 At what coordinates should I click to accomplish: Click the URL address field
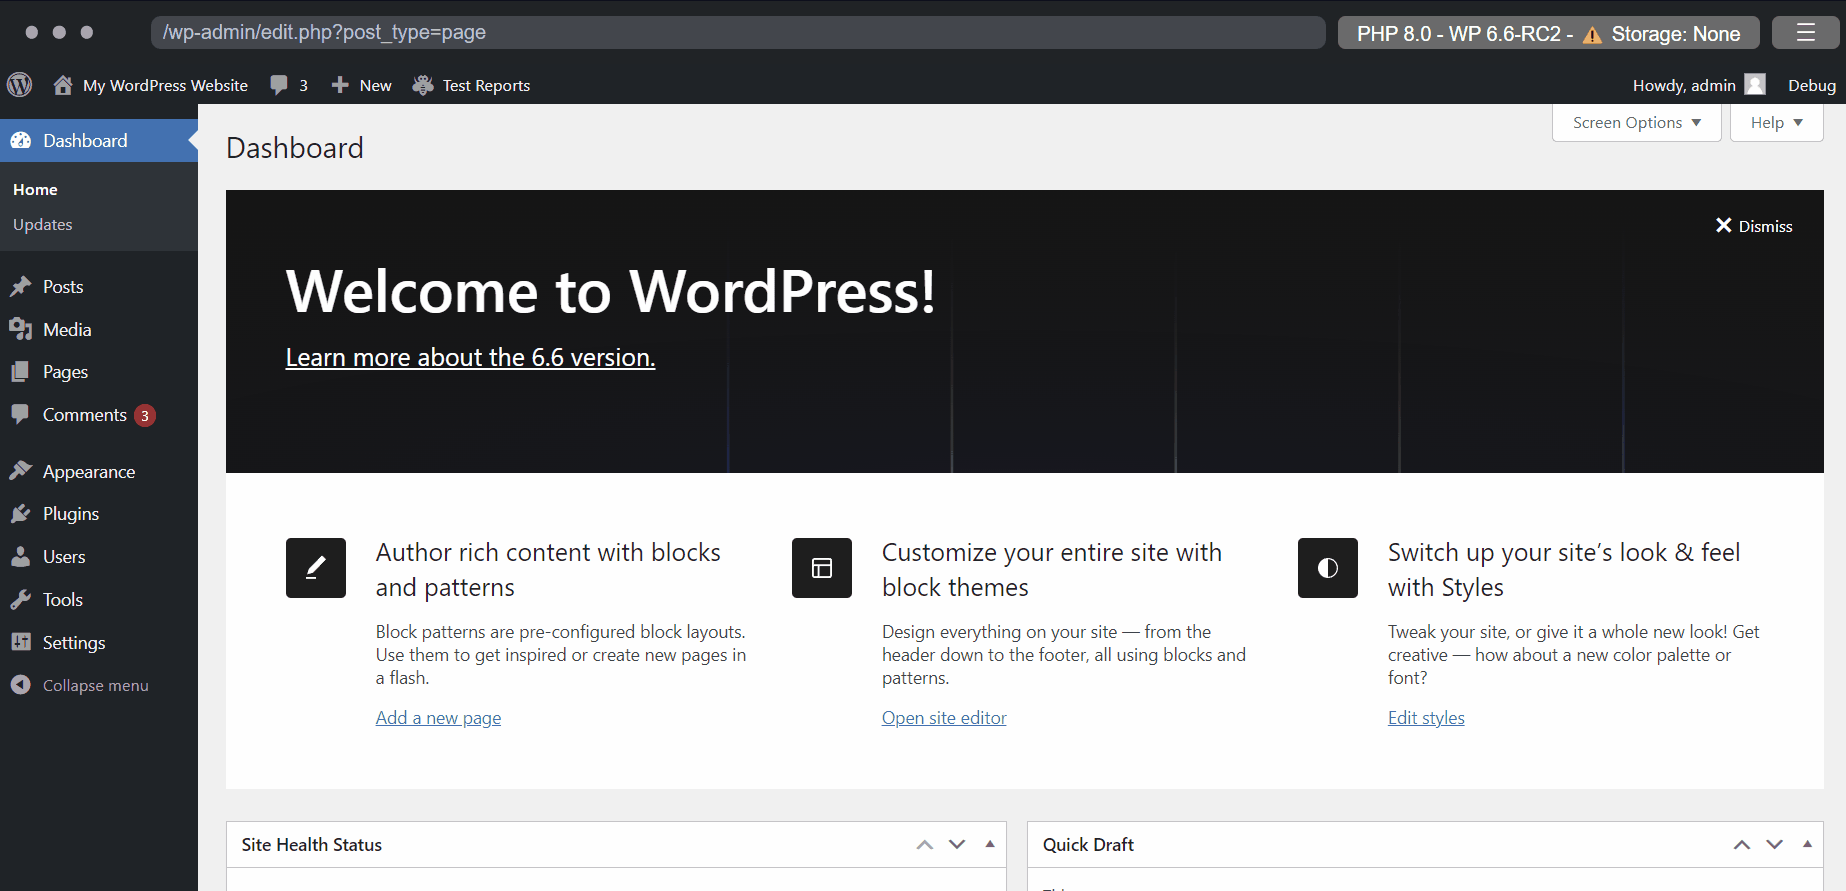click(737, 32)
